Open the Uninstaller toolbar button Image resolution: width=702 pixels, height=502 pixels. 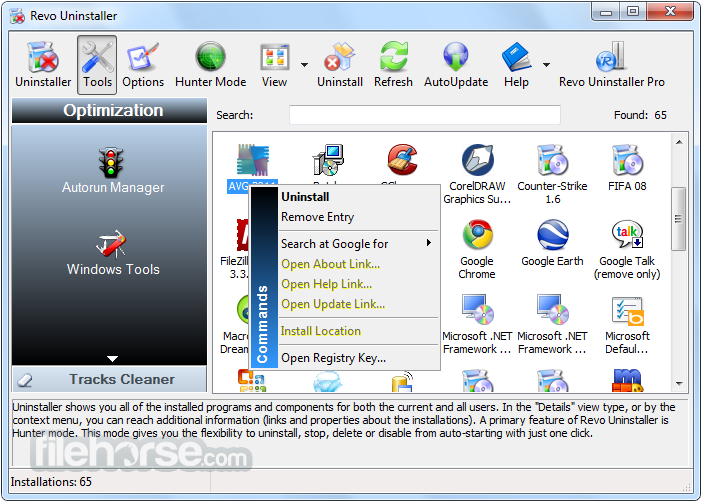(x=43, y=64)
